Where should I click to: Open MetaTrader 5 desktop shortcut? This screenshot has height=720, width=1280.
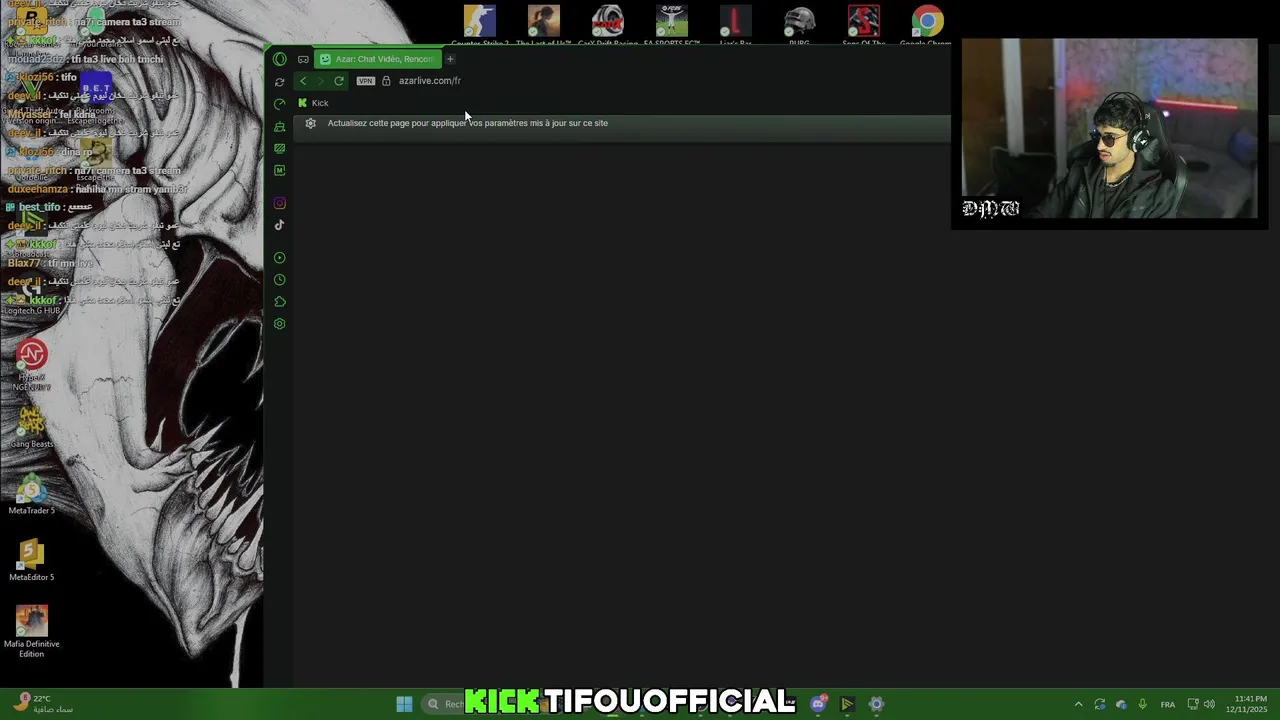coord(31,494)
